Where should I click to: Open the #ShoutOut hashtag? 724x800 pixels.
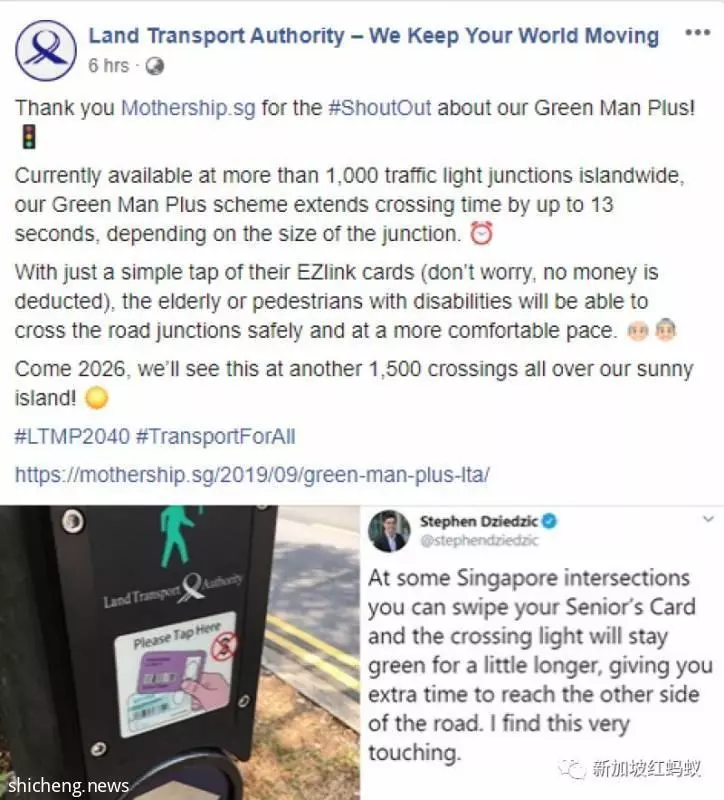pyautogui.click(x=380, y=108)
